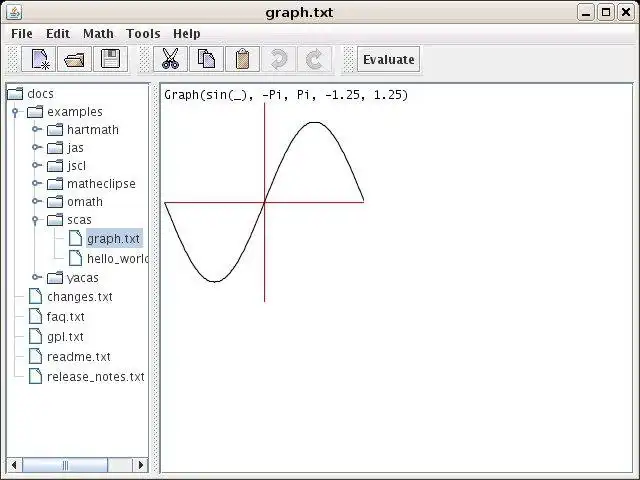Click the Redo arrow icon
Viewport: 640px width, 480px height.
pos(314,59)
